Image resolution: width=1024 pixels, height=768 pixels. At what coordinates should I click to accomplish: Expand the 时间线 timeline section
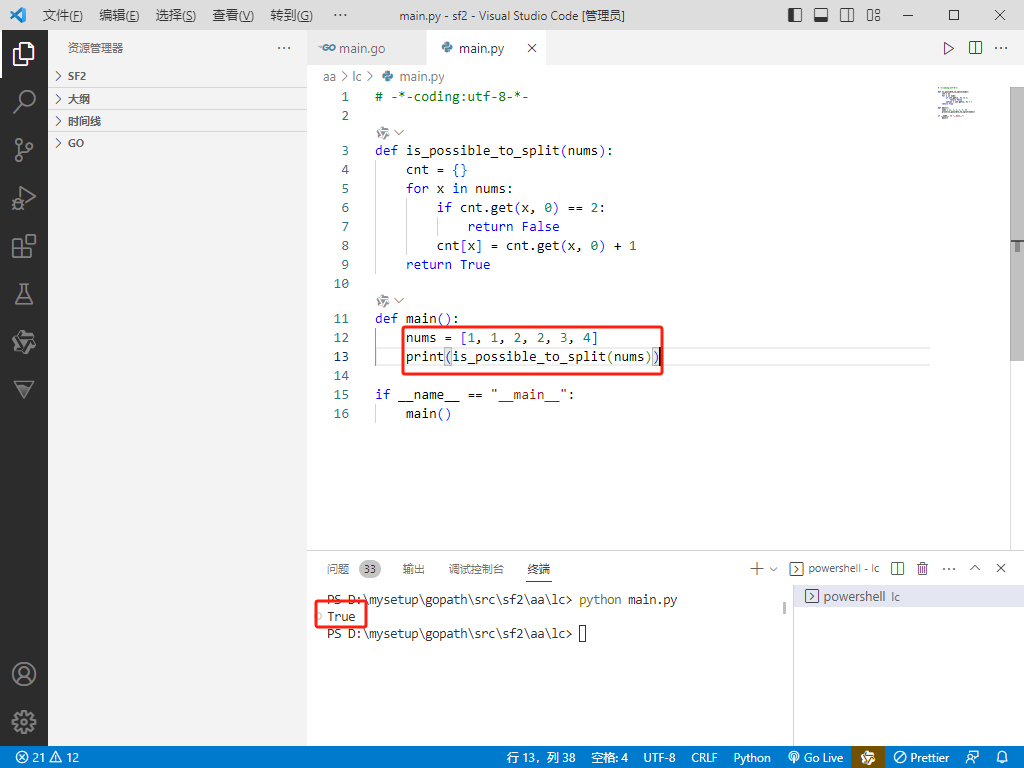[178, 121]
